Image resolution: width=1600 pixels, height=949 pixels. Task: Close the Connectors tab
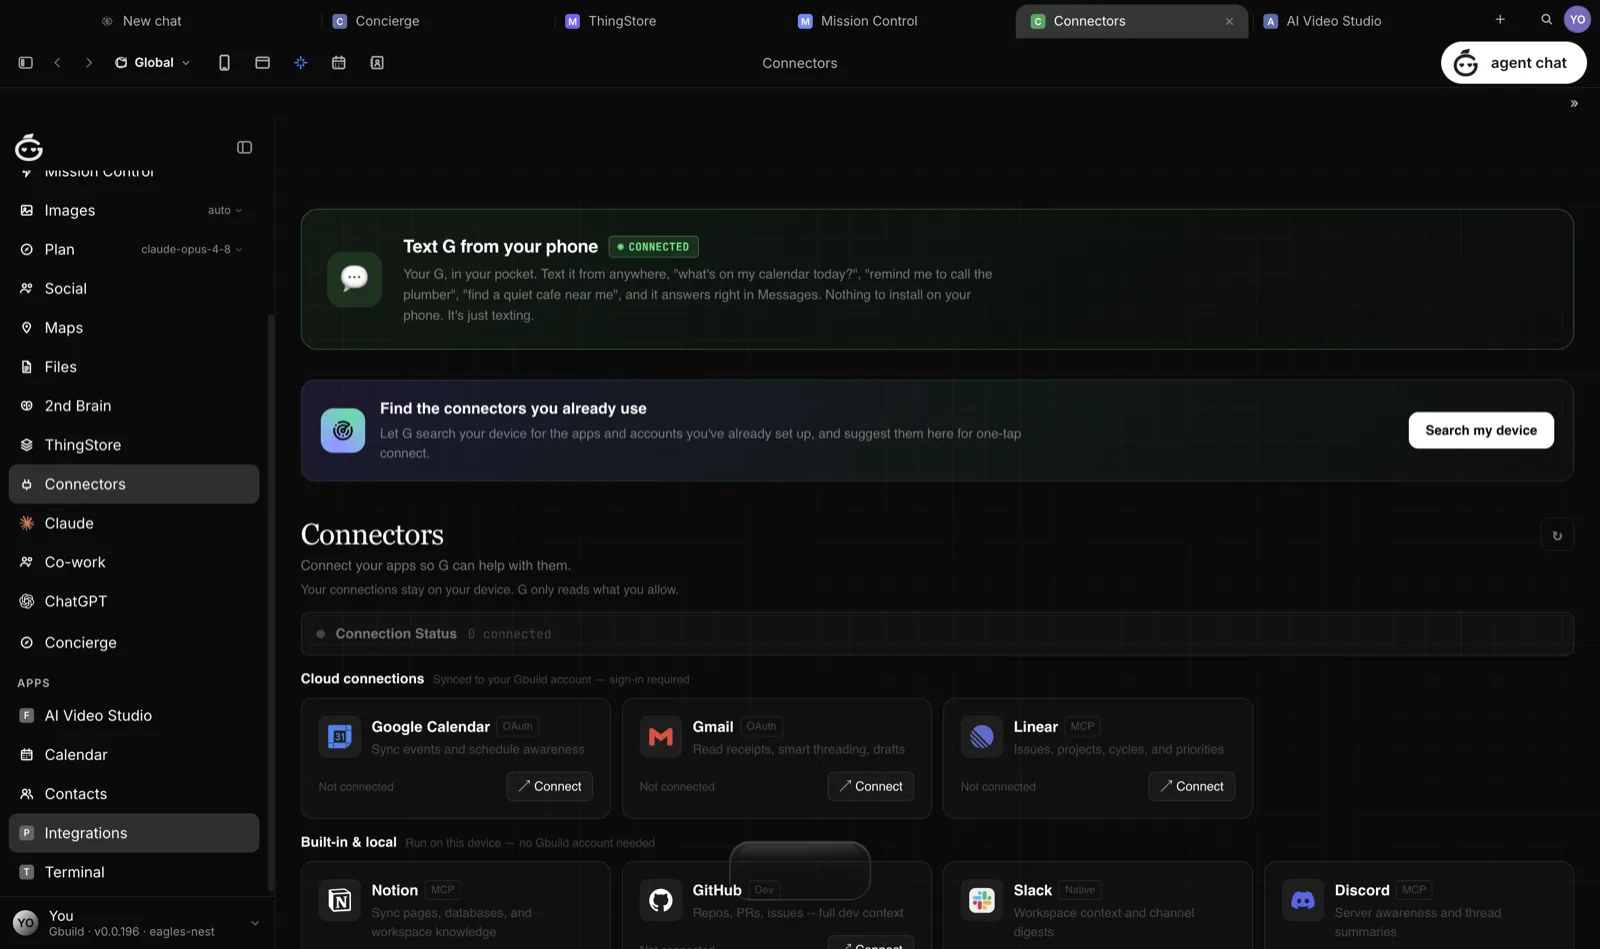click(x=1229, y=21)
